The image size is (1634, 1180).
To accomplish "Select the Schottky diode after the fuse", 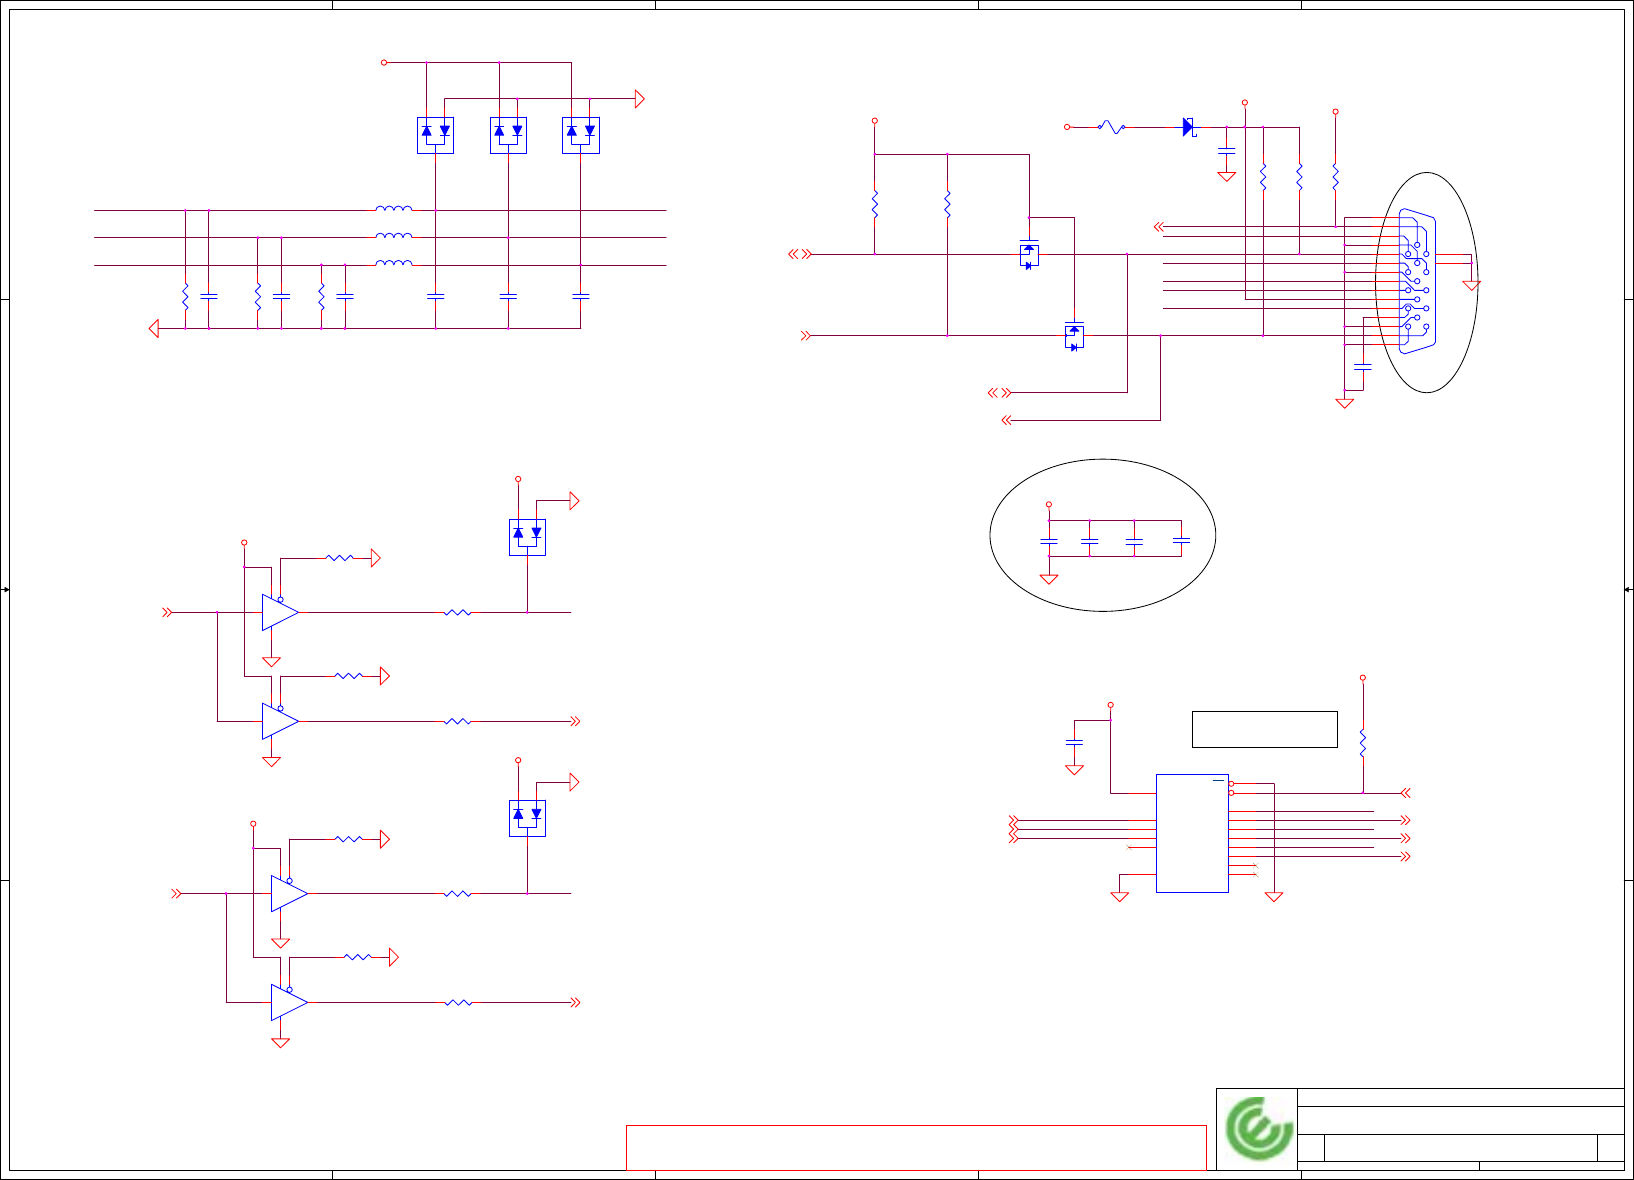I will tap(1189, 127).
